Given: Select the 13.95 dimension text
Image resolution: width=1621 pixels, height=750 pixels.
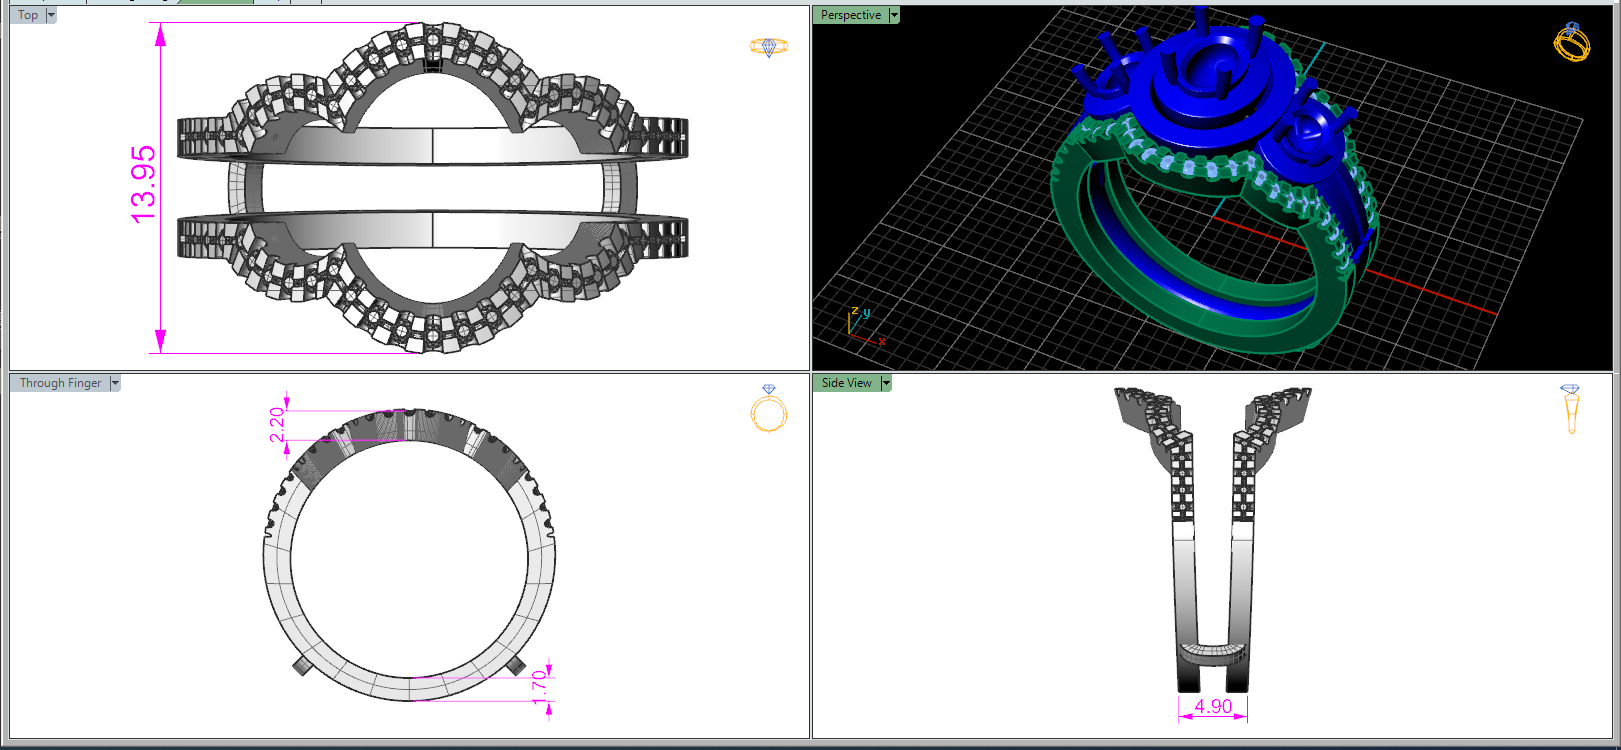Looking at the screenshot, I should [x=143, y=184].
